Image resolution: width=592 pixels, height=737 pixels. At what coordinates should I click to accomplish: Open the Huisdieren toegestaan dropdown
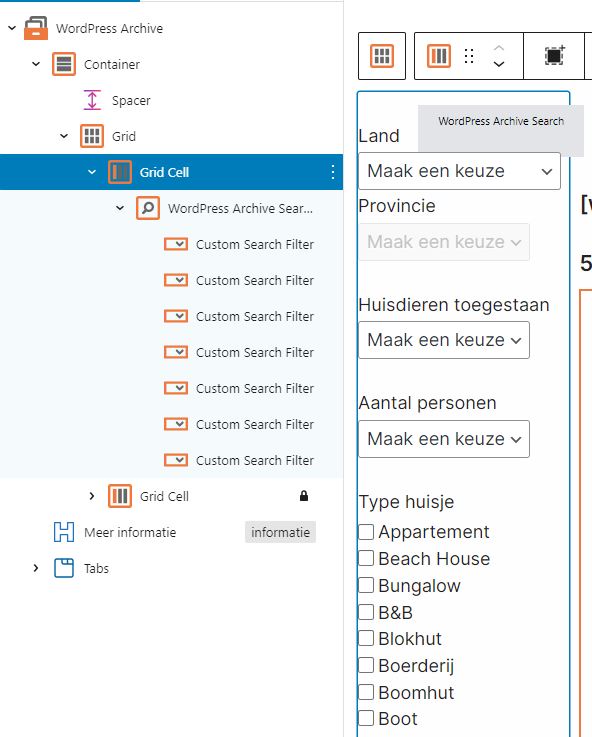coord(444,340)
